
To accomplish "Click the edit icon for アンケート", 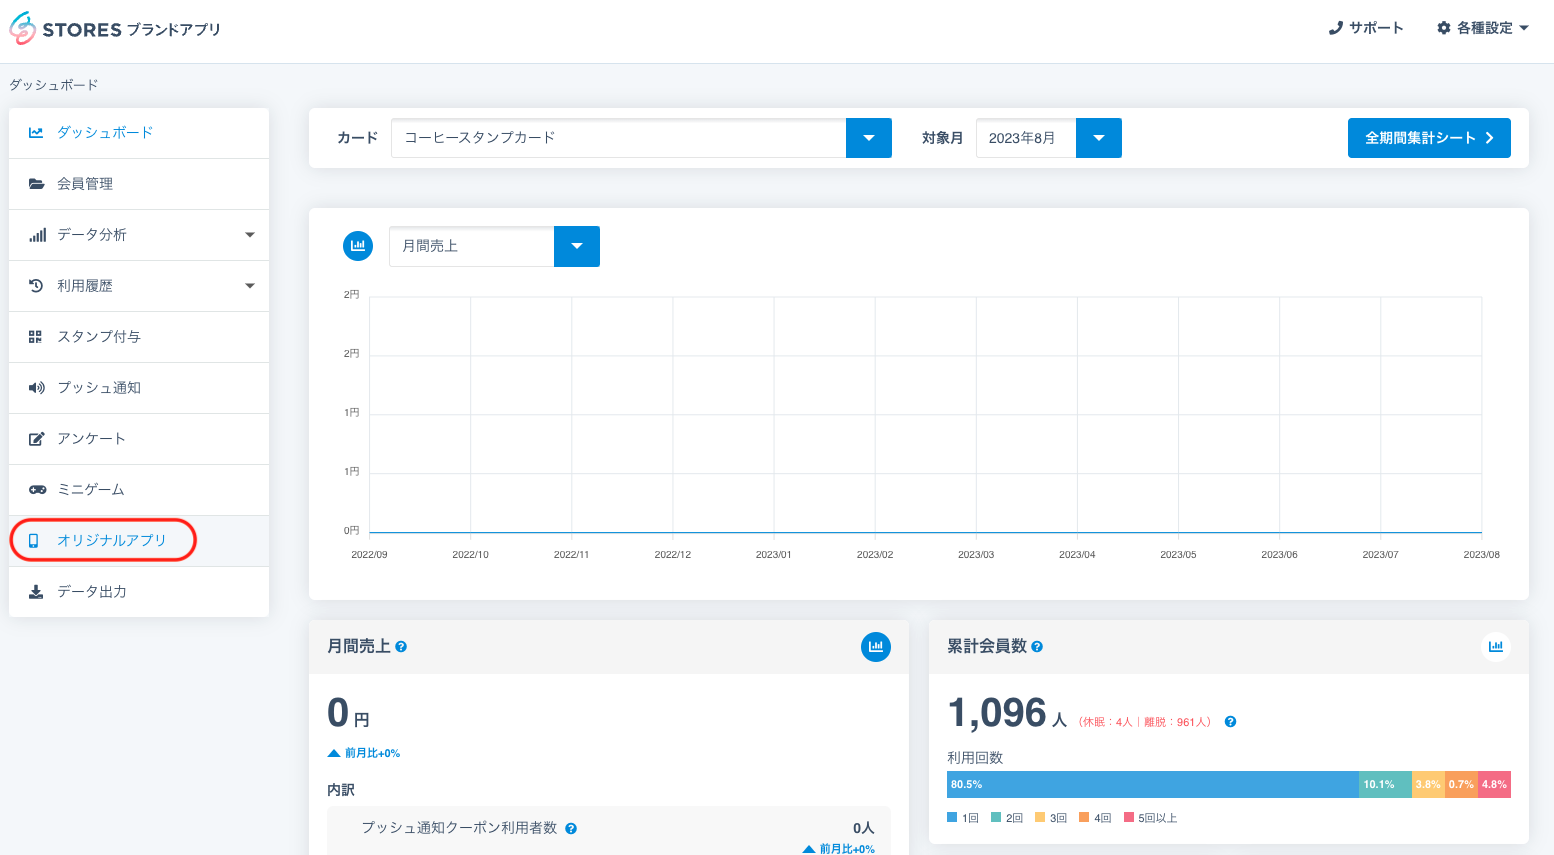I will pyautogui.click(x=36, y=439).
